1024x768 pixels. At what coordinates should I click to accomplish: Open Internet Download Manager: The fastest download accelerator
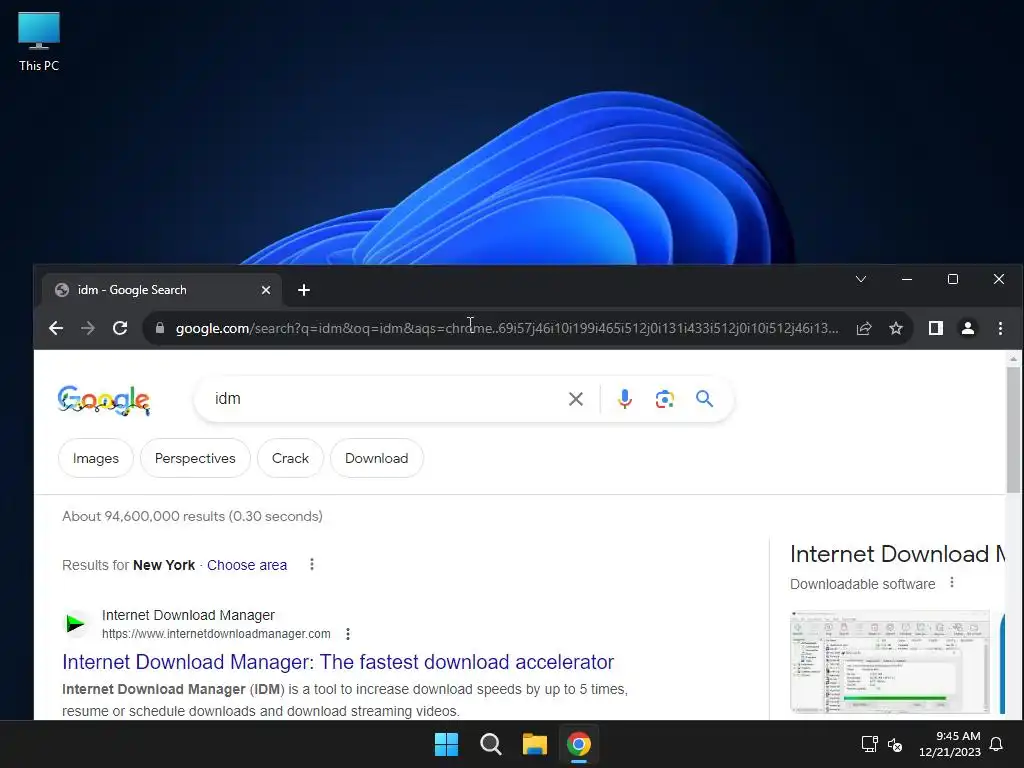(x=338, y=662)
